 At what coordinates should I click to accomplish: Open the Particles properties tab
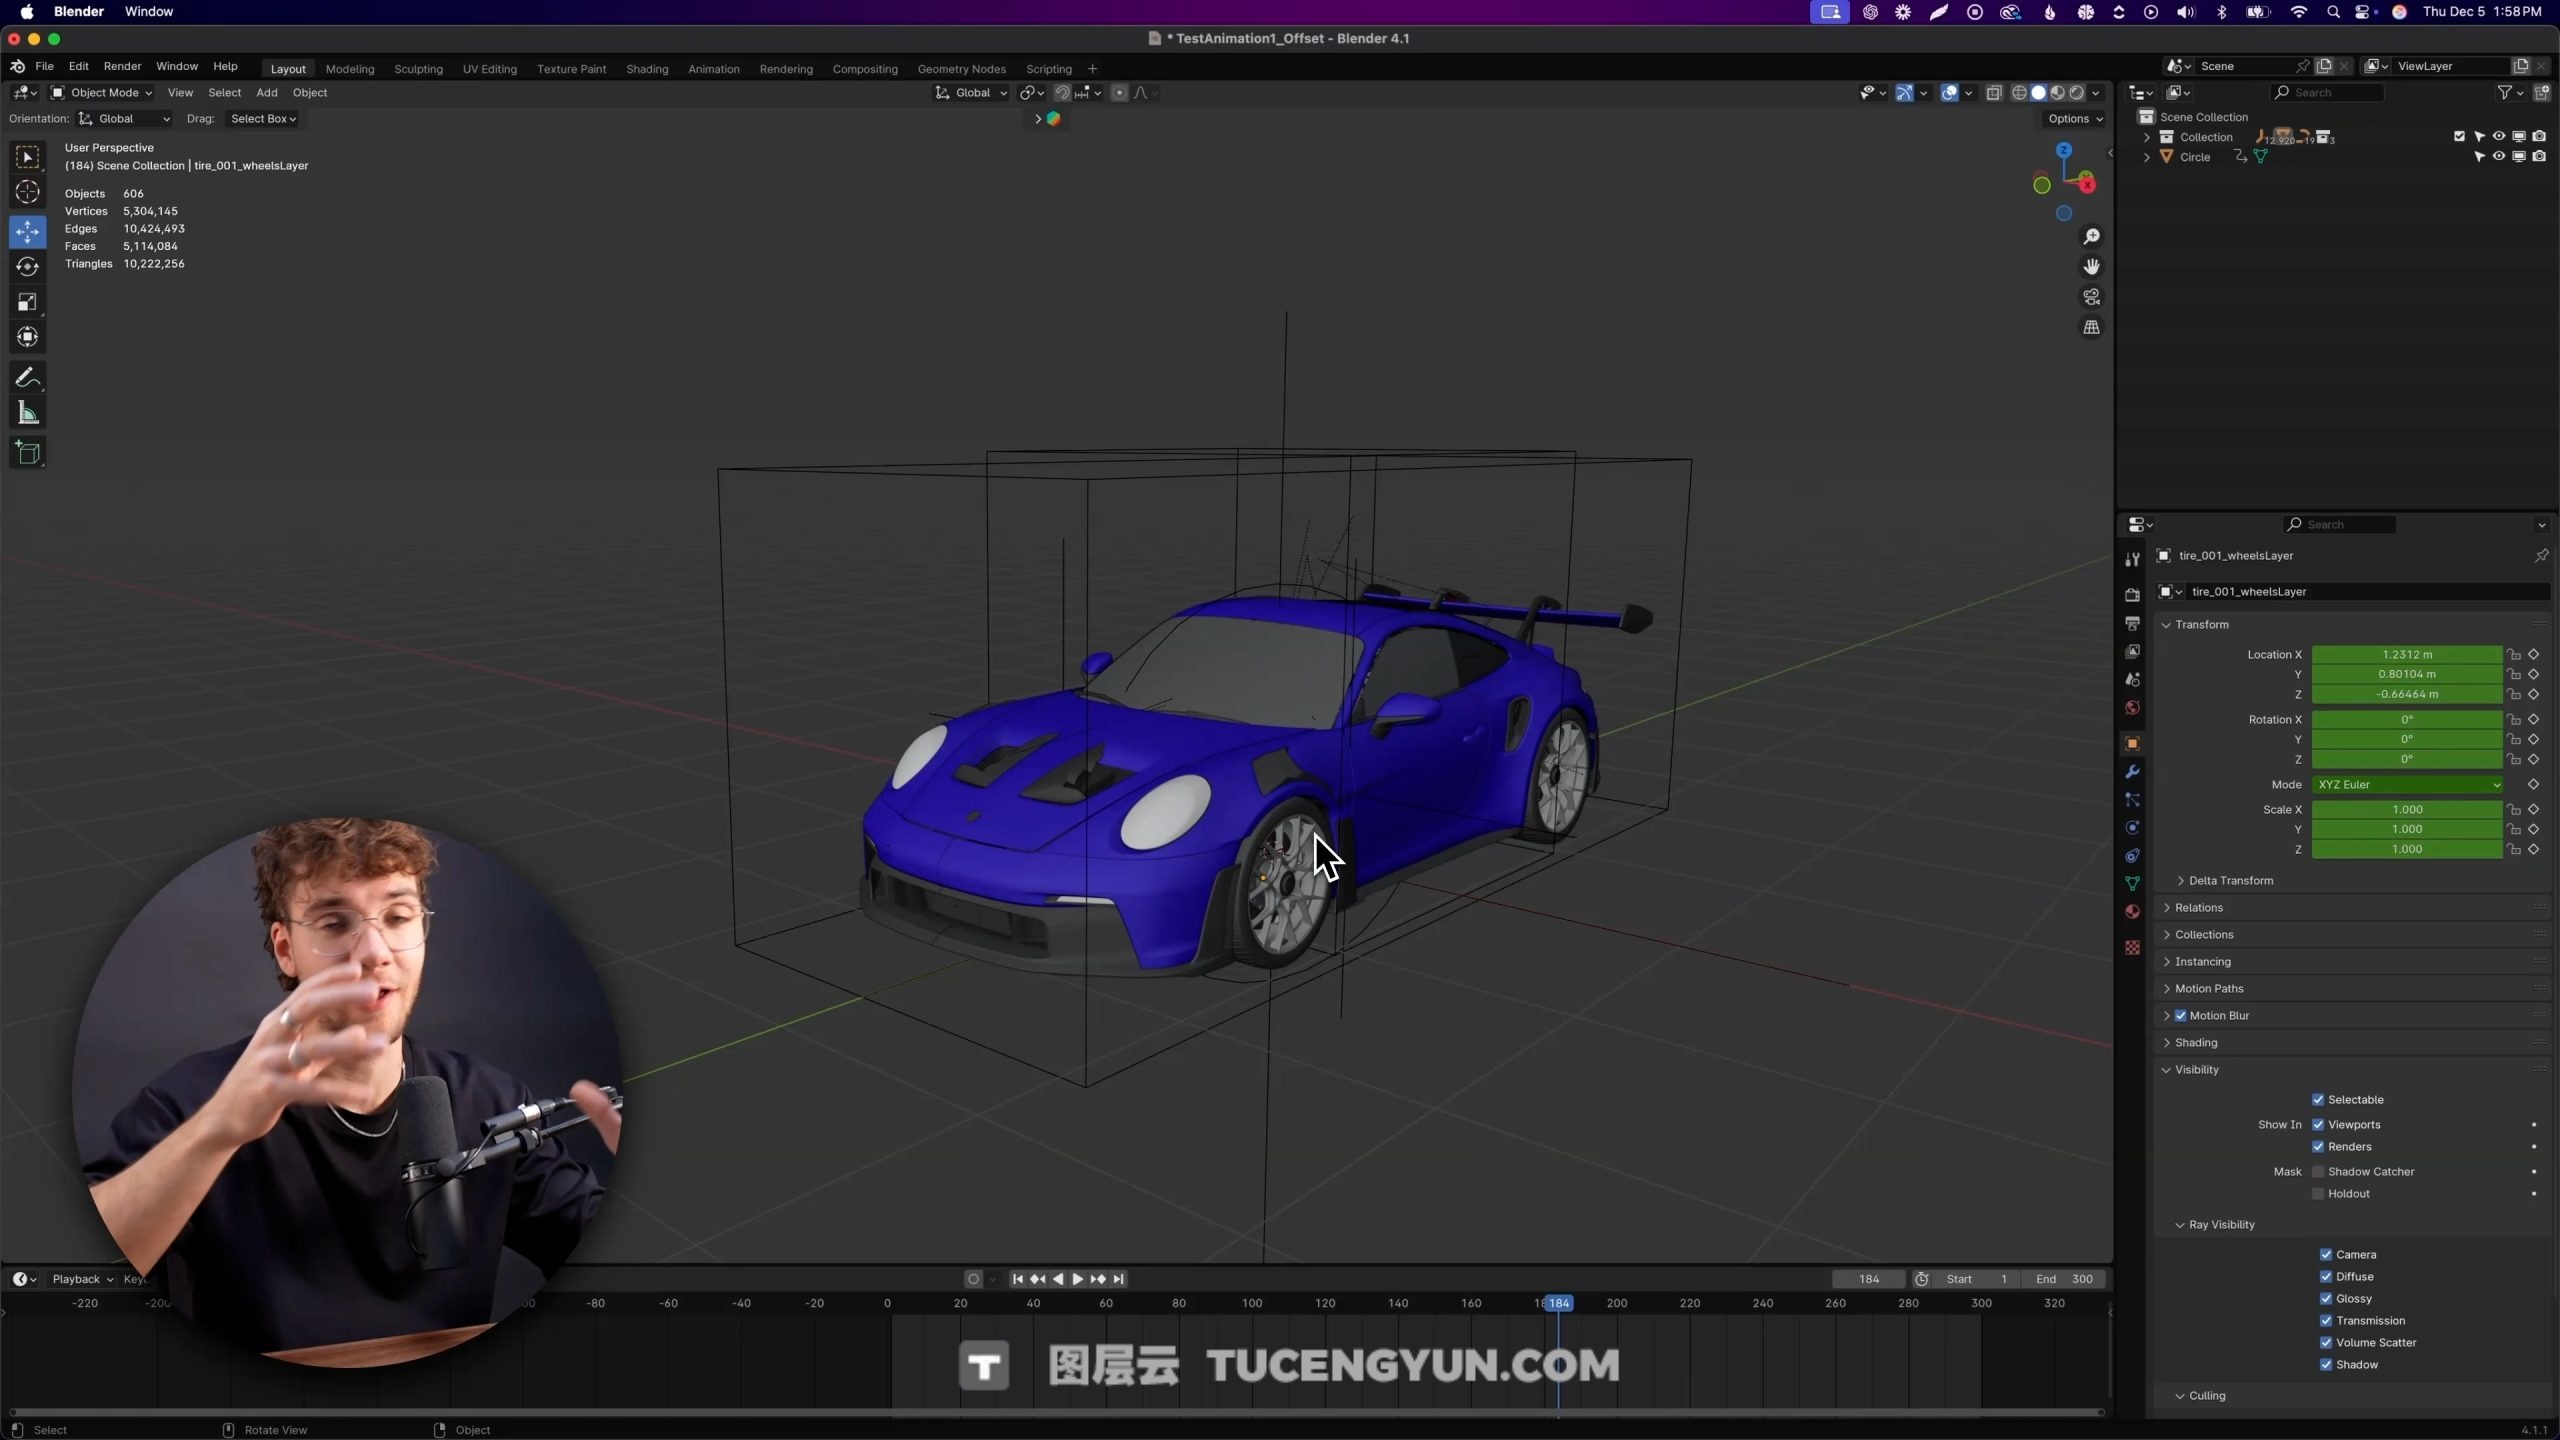point(2132,800)
